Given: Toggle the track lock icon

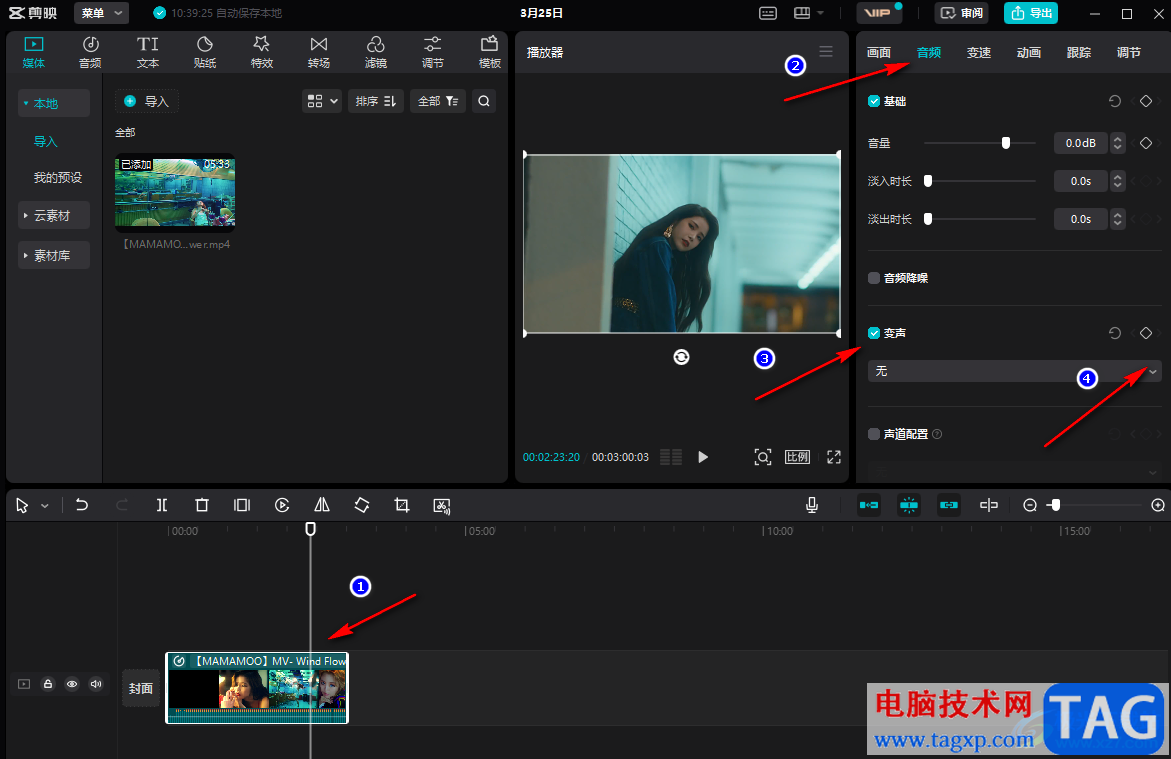Looking at the screenshot, I should pyautogui.click(x=48, y=684).
